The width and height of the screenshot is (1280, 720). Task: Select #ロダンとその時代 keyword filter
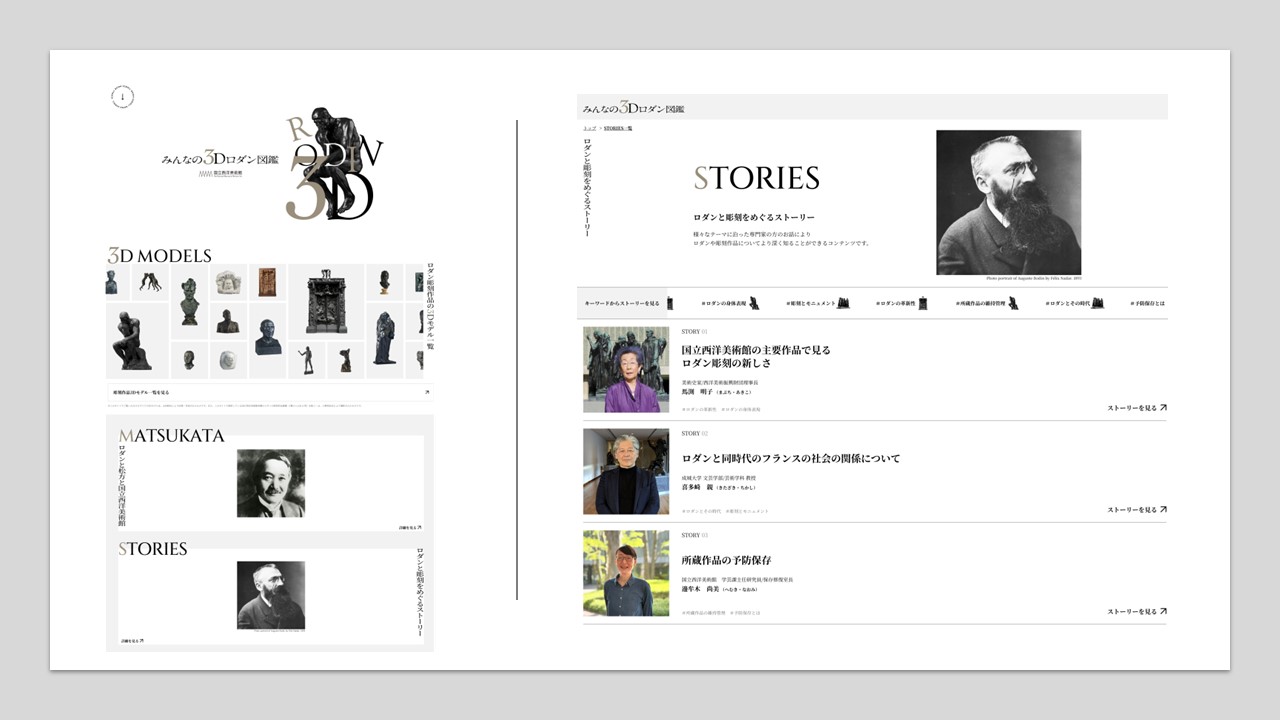pyautogui.click(x=1067, y=302)
